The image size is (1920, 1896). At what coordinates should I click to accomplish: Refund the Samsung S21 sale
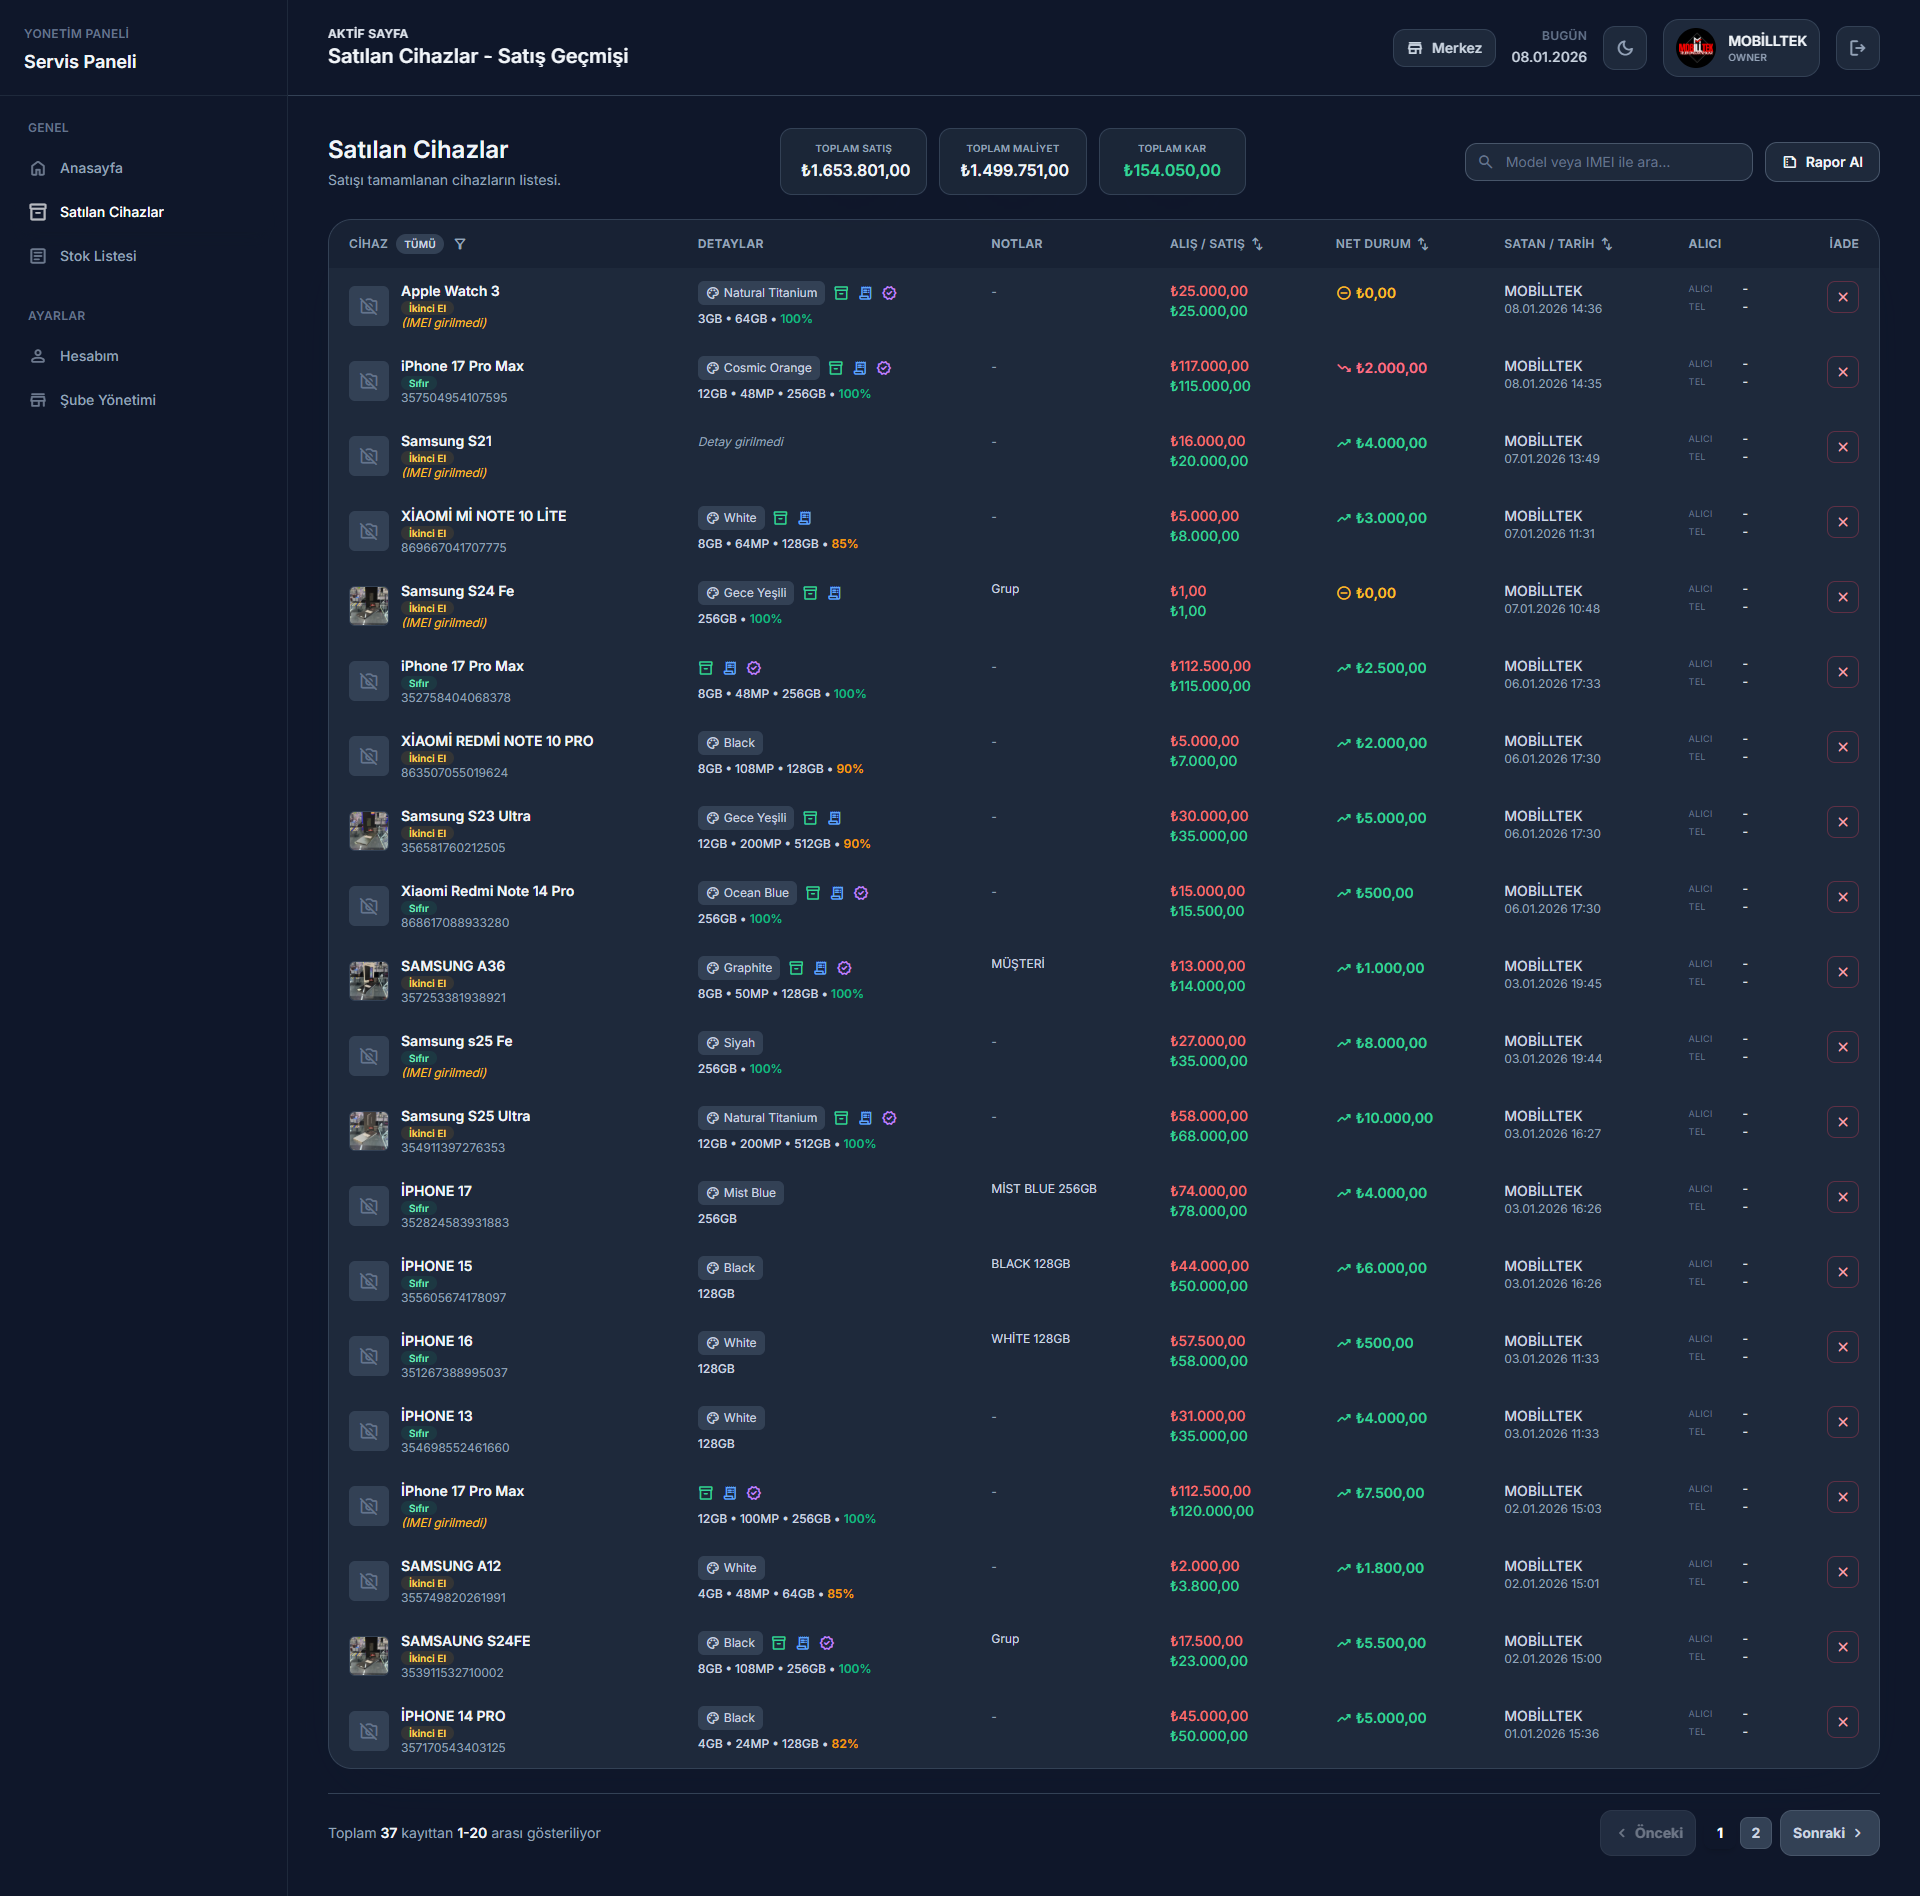[1843, 447]
